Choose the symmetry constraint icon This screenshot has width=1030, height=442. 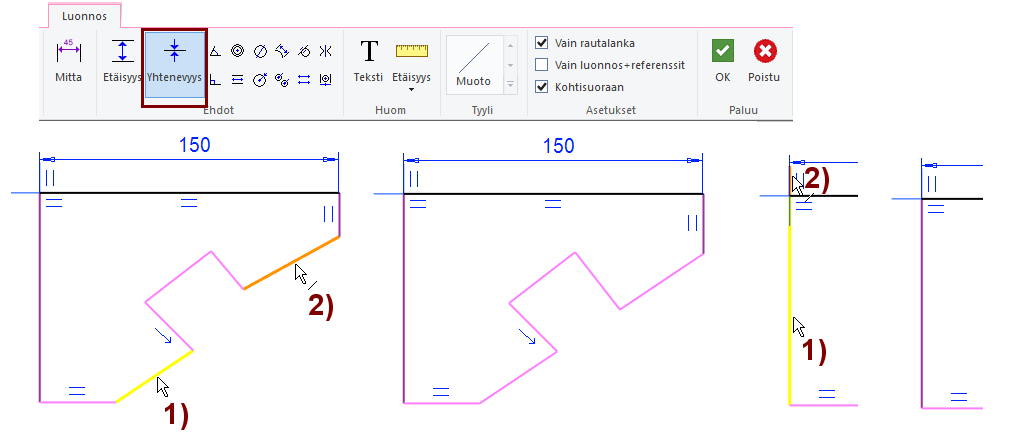(x=325, y=51)
